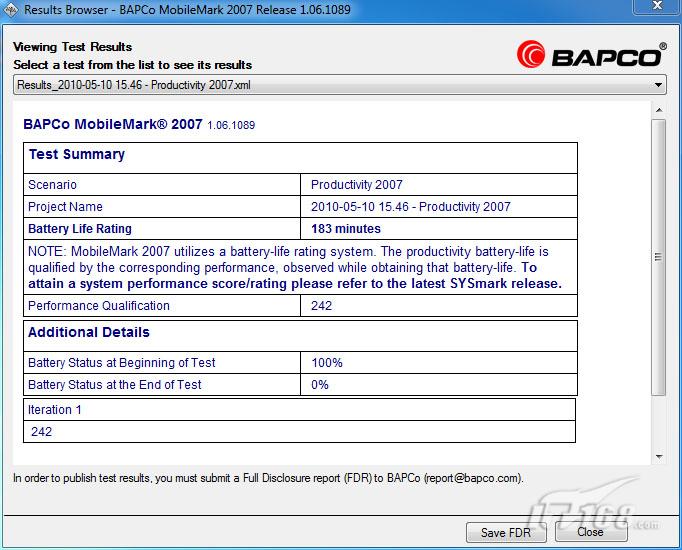Click the 'Performance Qualification' label
Viewport: 682px width, 550px height.
coord(99,306)
